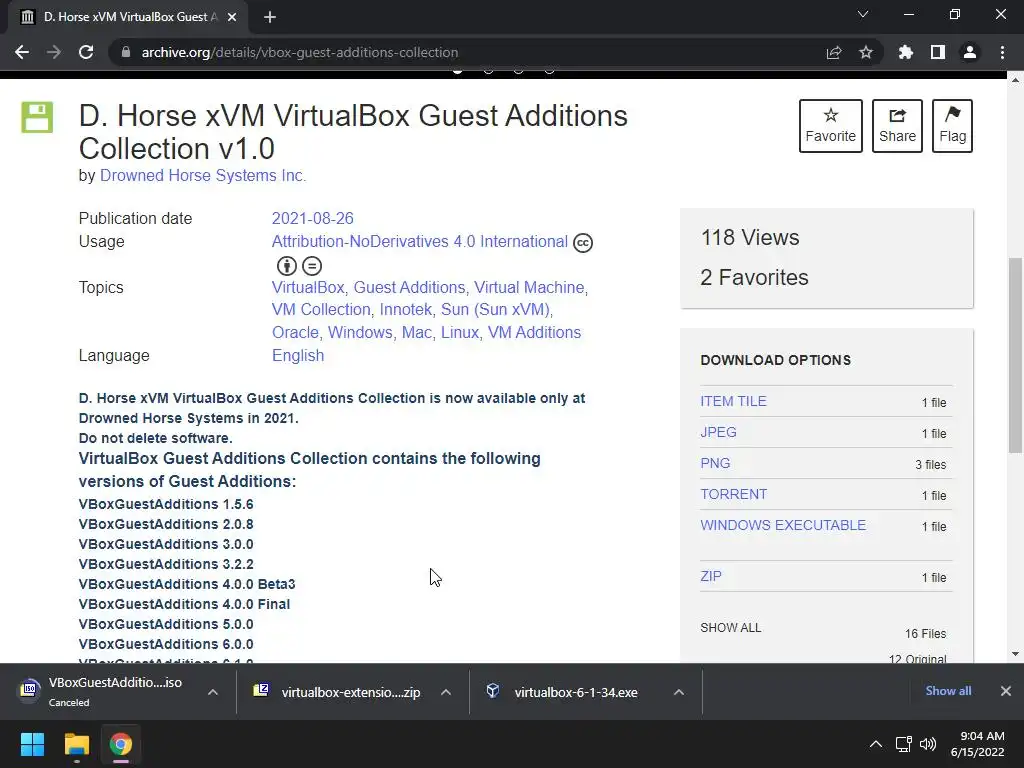Click the CC attribution person icon
The image size is (1024, 768).
[287, 266]
